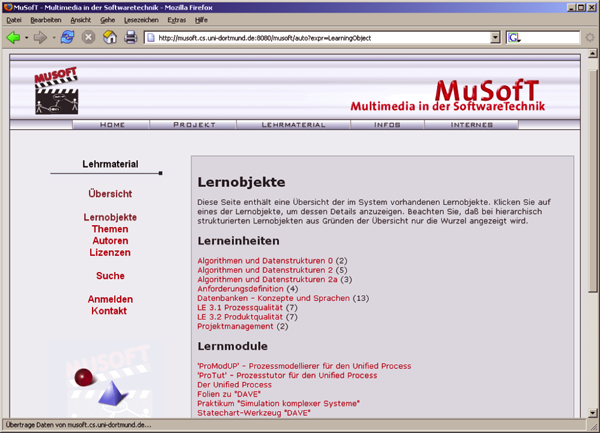600x433 pixels.
Task: Click the sphere and pyramid sidebar image
Action: (105, 379)
